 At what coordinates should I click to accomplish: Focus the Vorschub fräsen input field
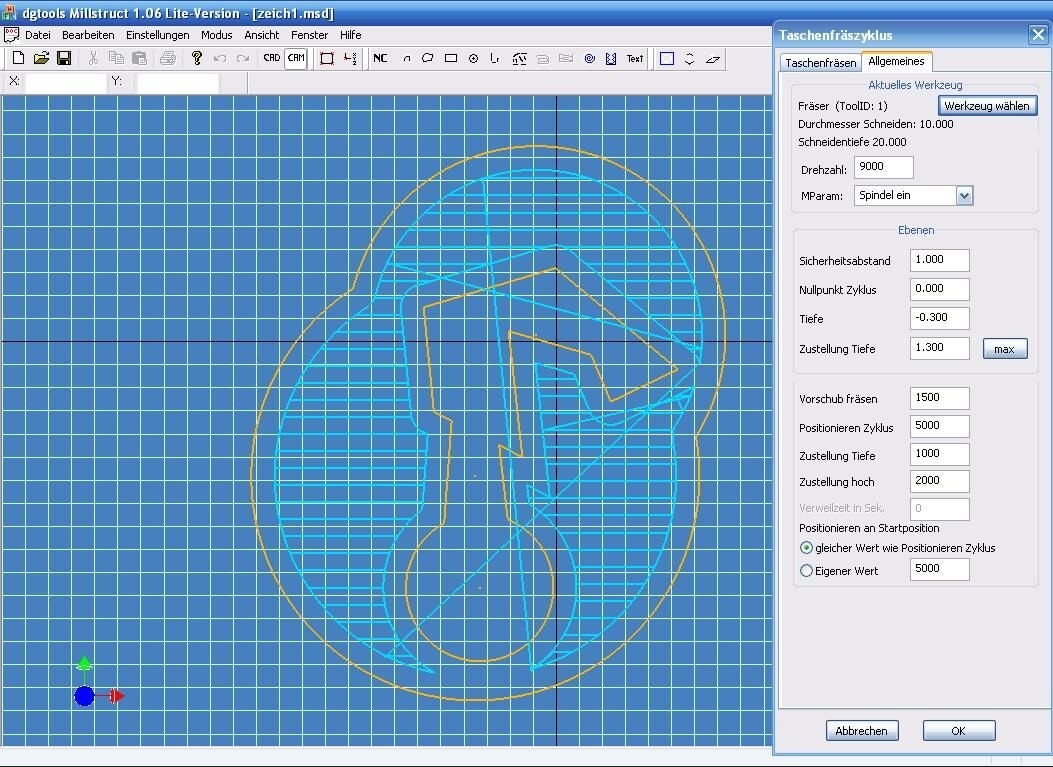(939, 398)
